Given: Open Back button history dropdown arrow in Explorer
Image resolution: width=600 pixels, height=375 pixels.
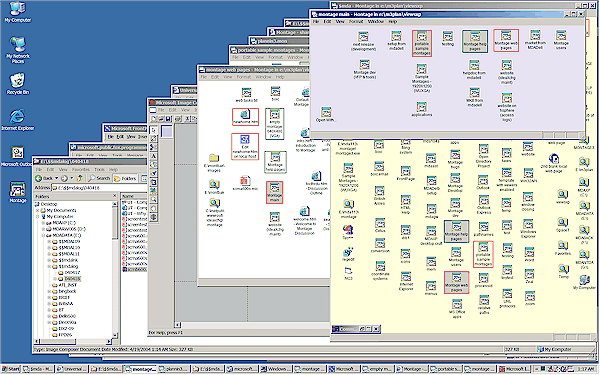Looking at the screenshot, I should (57, 178).
